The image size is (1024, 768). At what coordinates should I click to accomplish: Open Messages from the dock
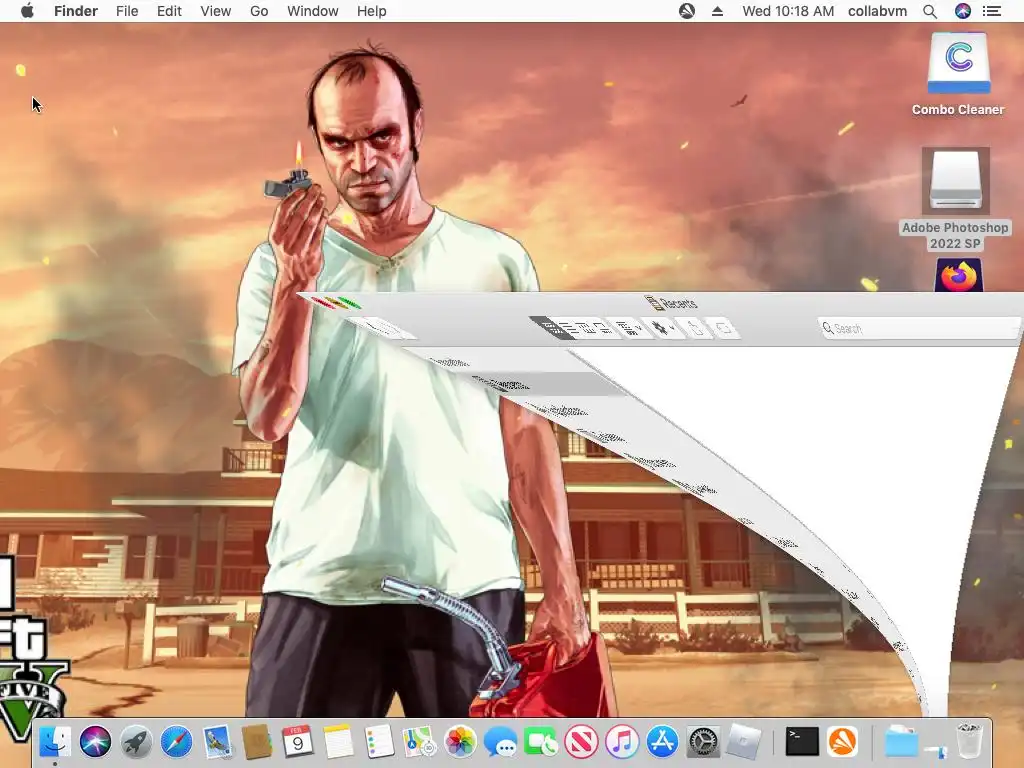500,742
